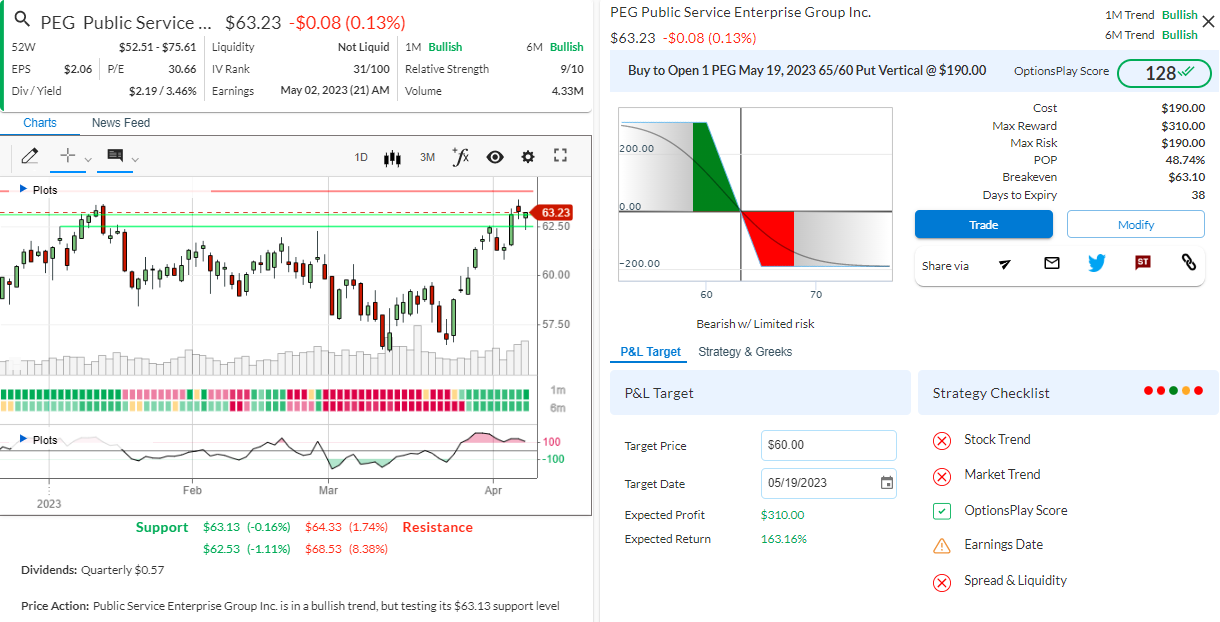Image resolution: width=1220 pixels, height=622 pixels.
Task: Add a study with the fx icon
Action: click(x=461, y=156)
